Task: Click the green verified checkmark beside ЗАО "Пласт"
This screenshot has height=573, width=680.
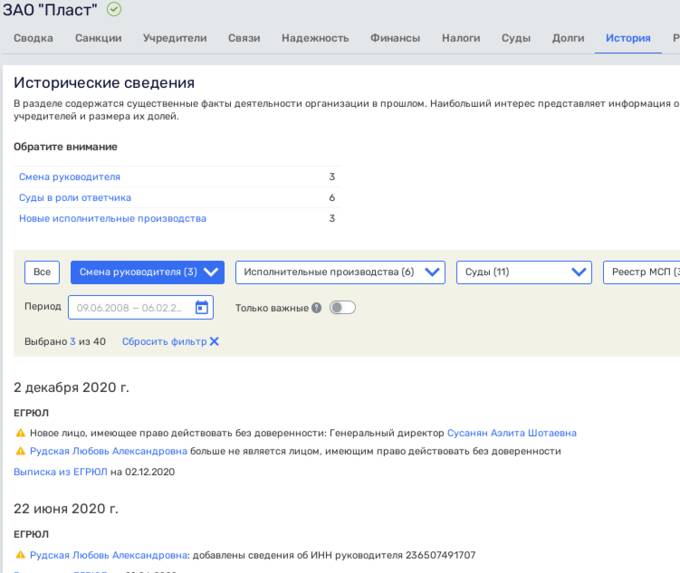Action: click(114, 9)
